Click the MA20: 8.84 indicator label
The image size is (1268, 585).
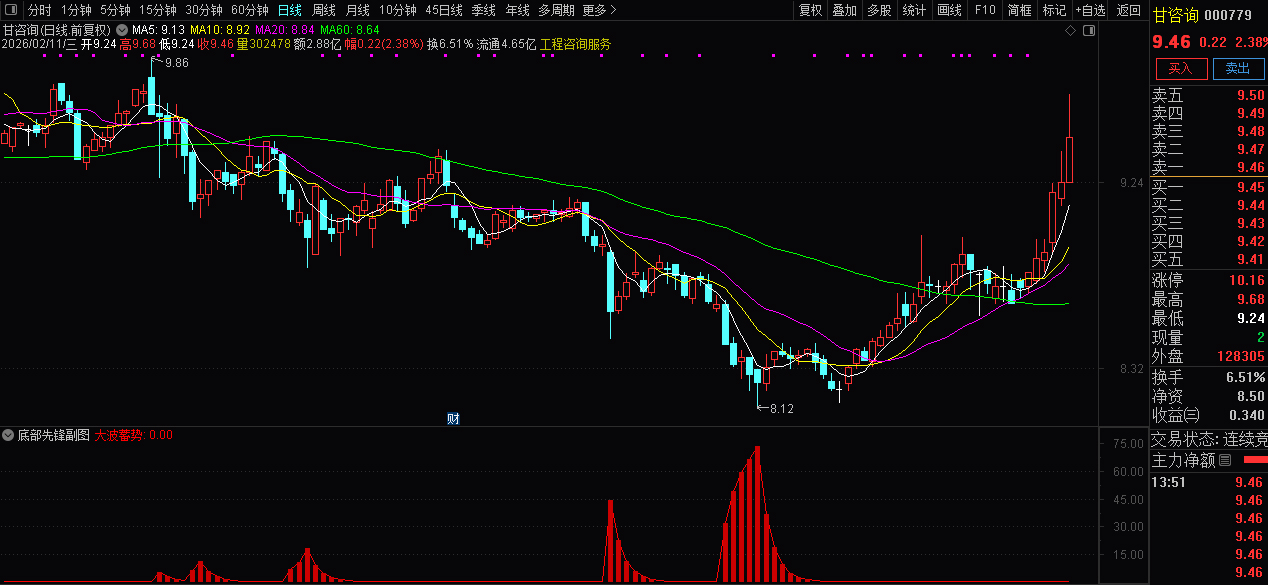click(285, 30)
